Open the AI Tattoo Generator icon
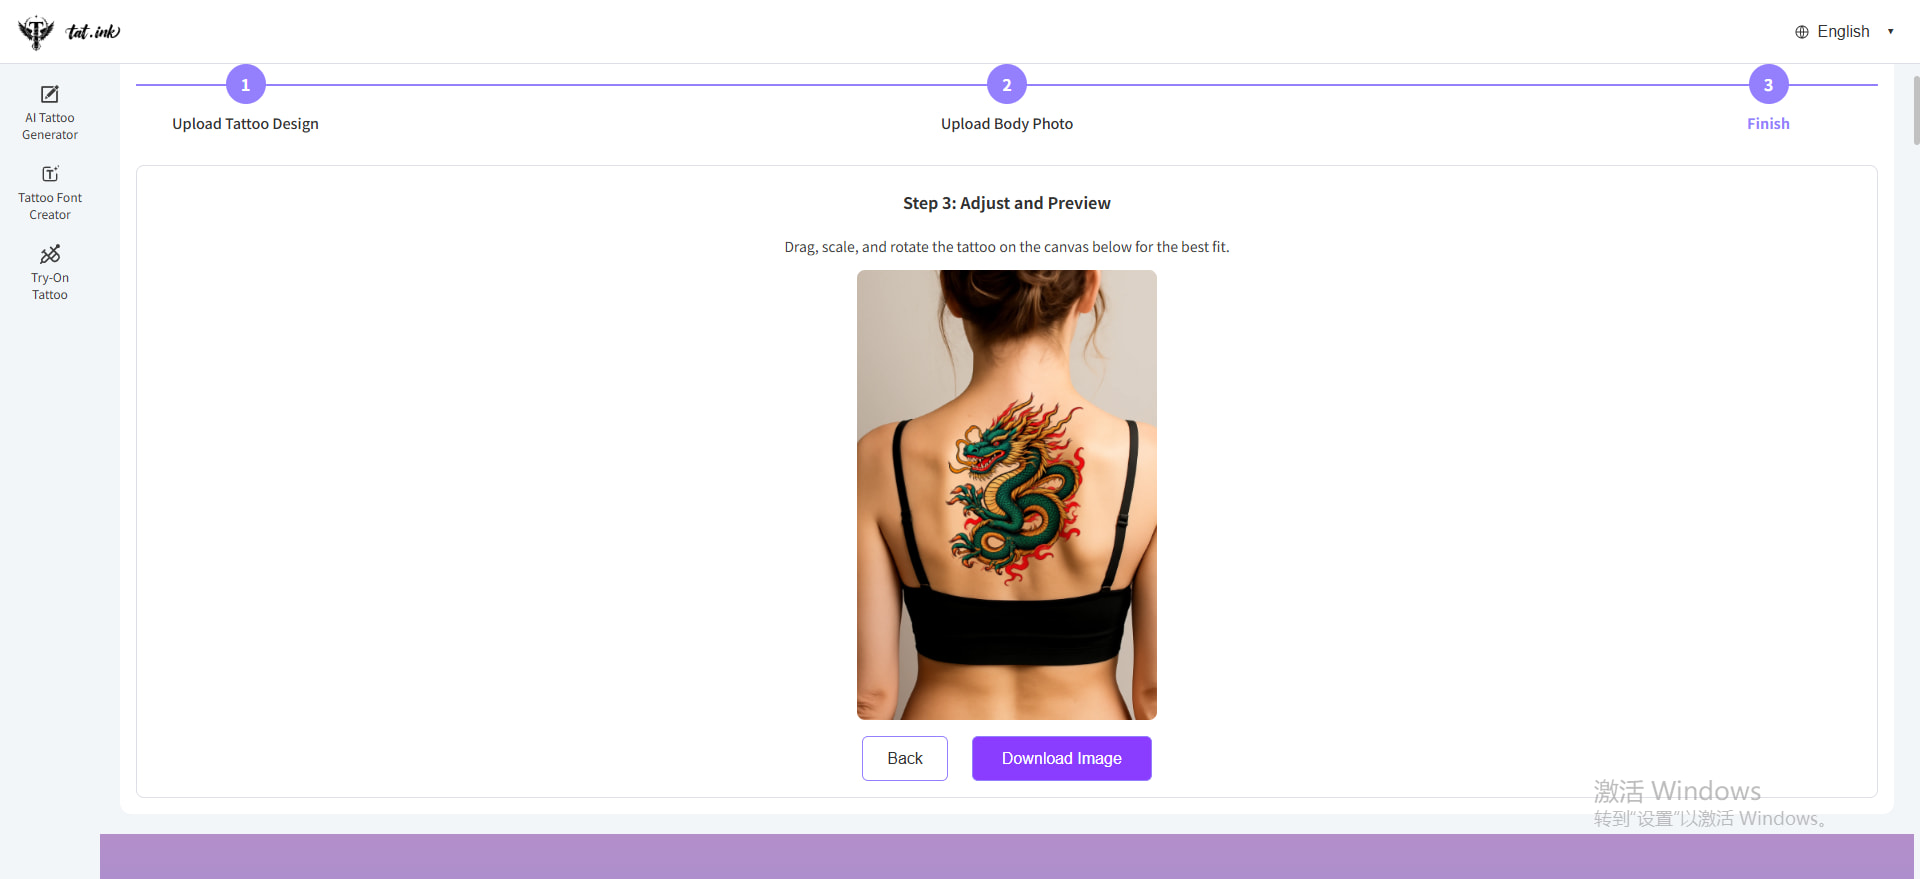Viewport: 1920px width, 879px height. [50, 94]
